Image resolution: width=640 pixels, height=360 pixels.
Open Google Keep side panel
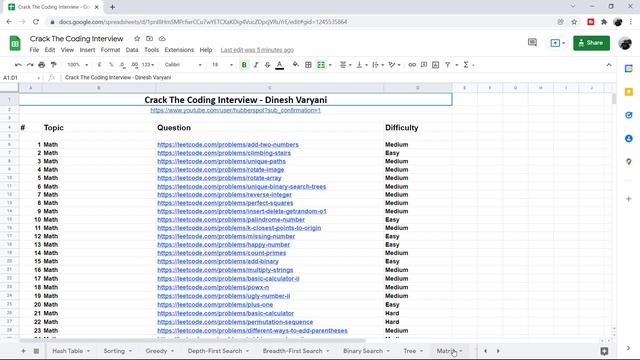click(629, 92)
